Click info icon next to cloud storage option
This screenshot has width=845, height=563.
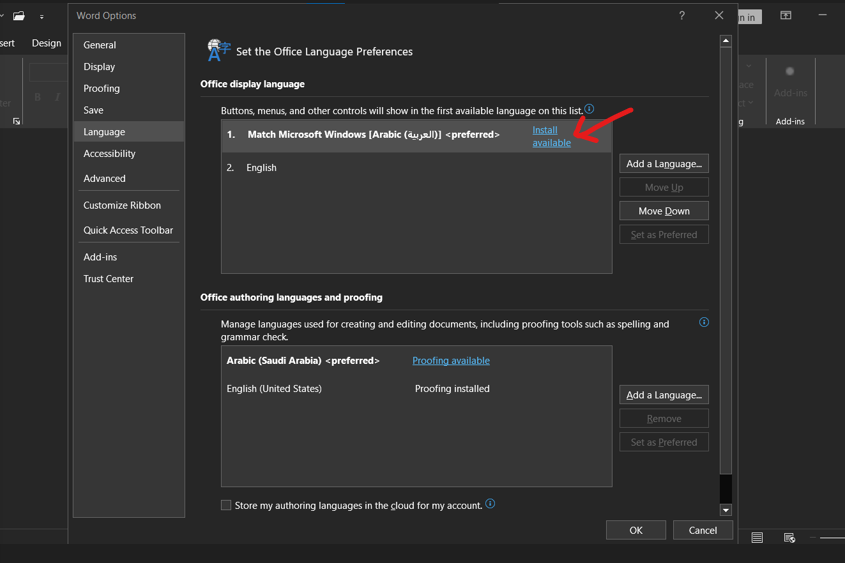(x=490, y=504)
